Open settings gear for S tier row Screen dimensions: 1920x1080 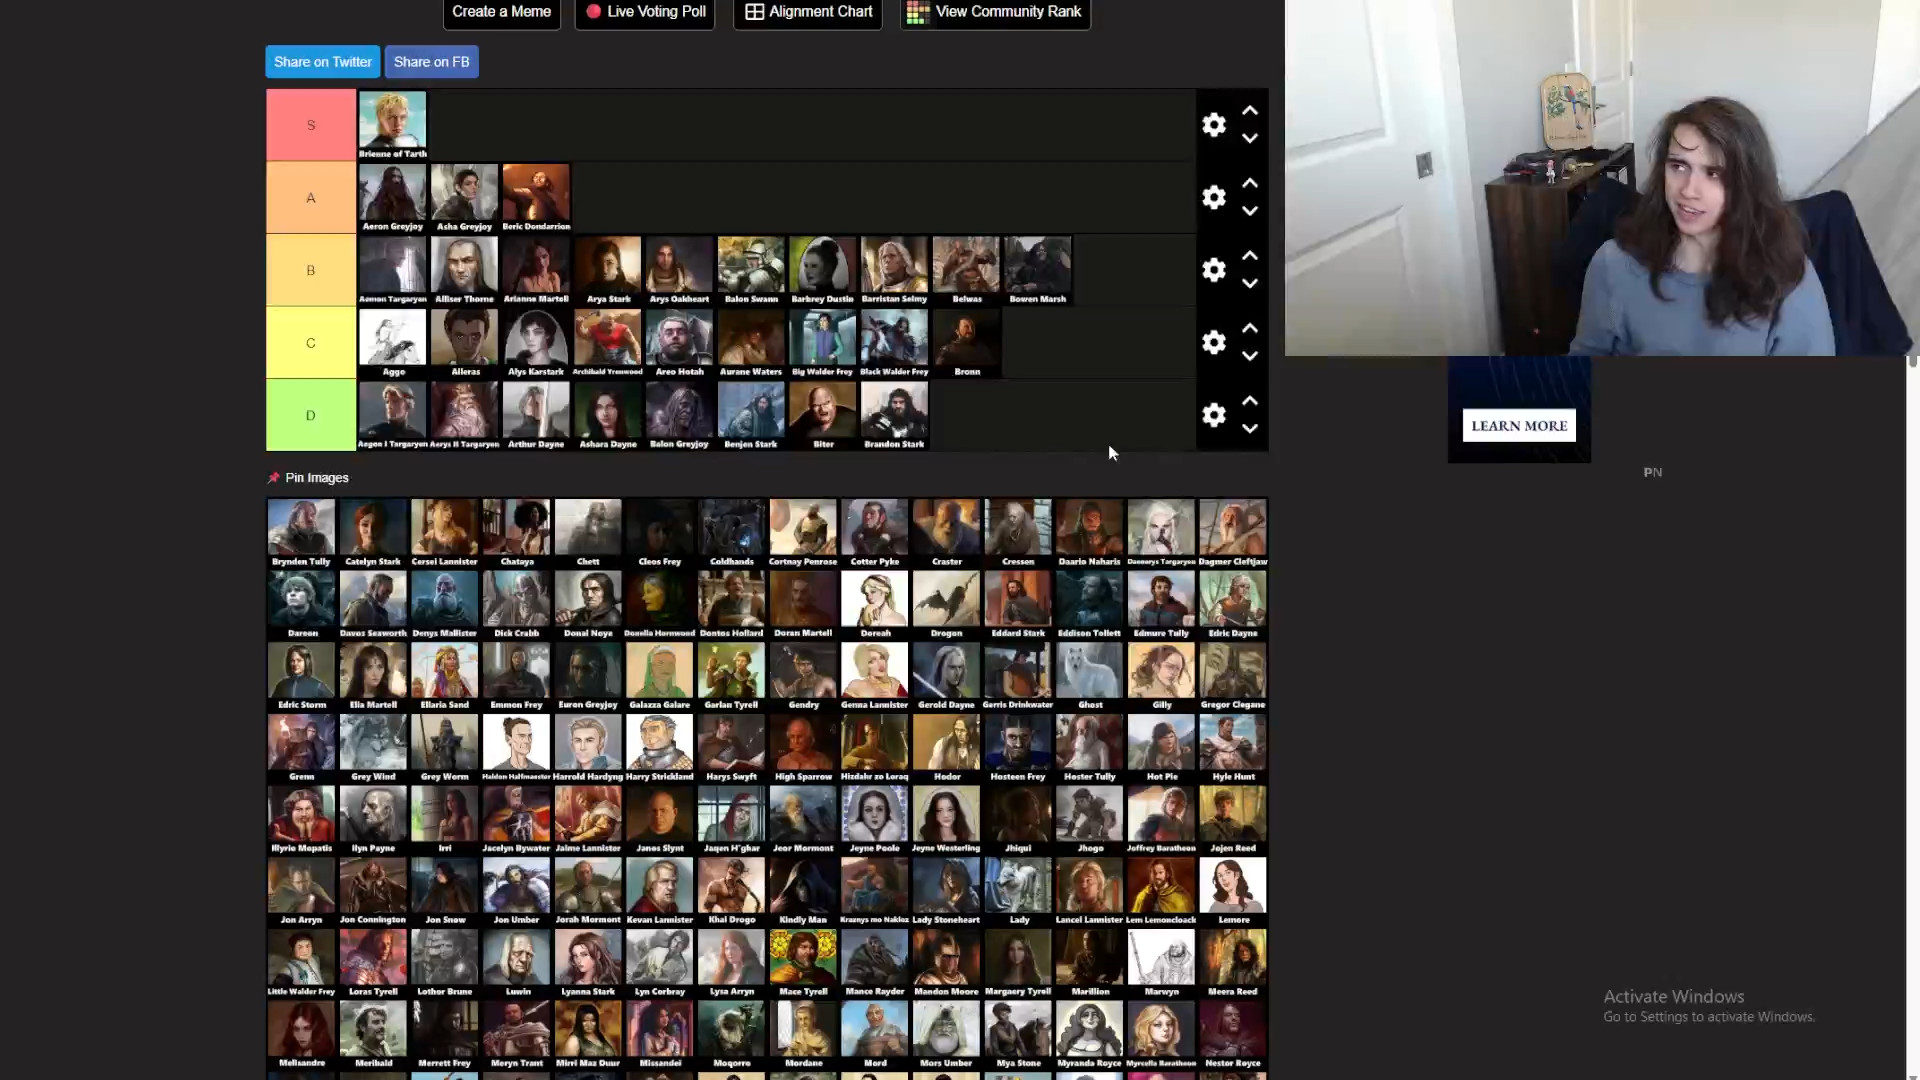click(1213, 125)
